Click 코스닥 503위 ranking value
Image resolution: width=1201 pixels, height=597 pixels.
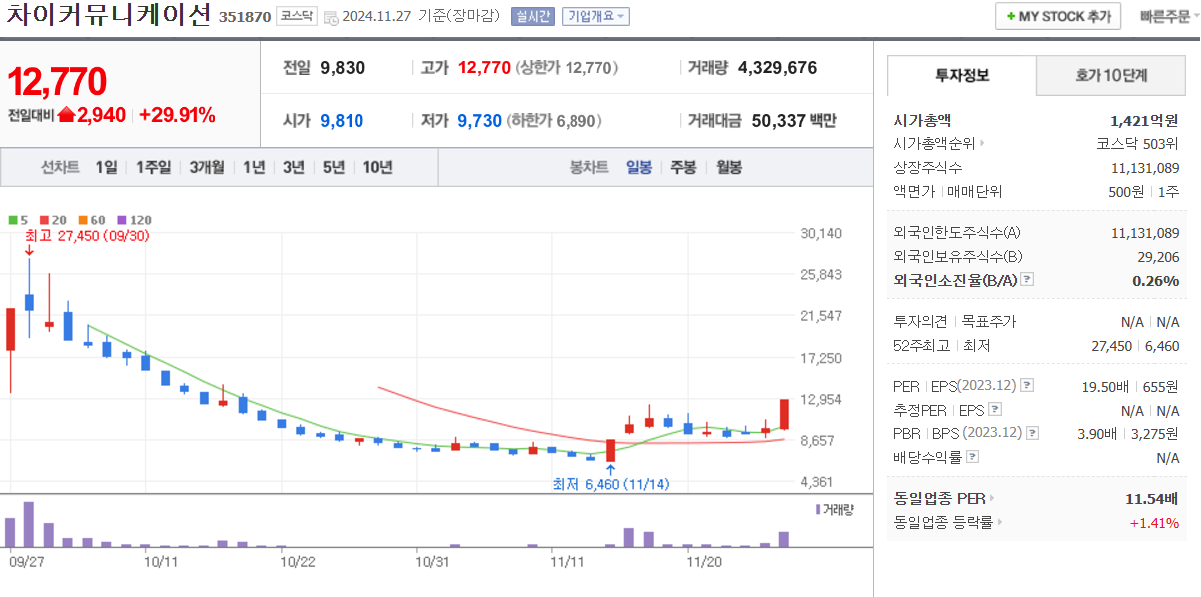pos(1137,144)
